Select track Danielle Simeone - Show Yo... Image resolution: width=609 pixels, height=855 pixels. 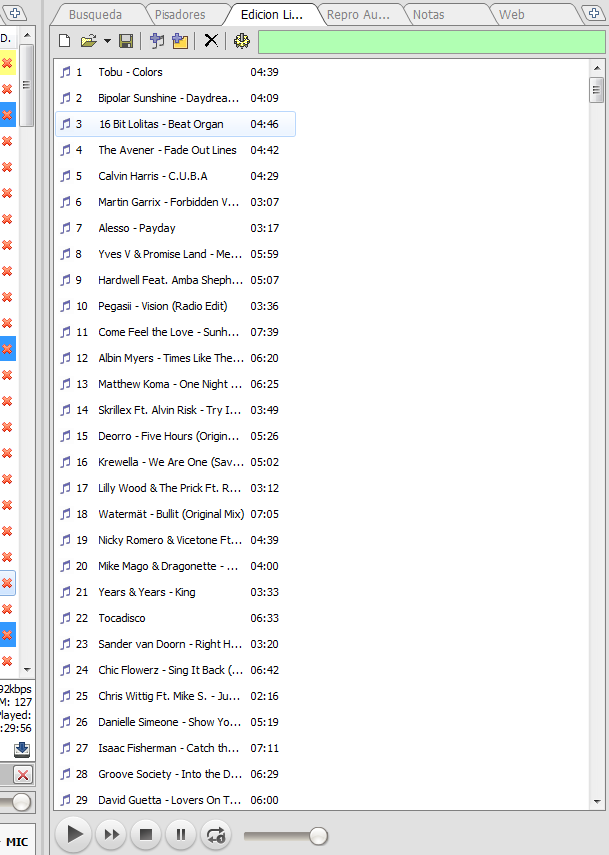[176, 722]
